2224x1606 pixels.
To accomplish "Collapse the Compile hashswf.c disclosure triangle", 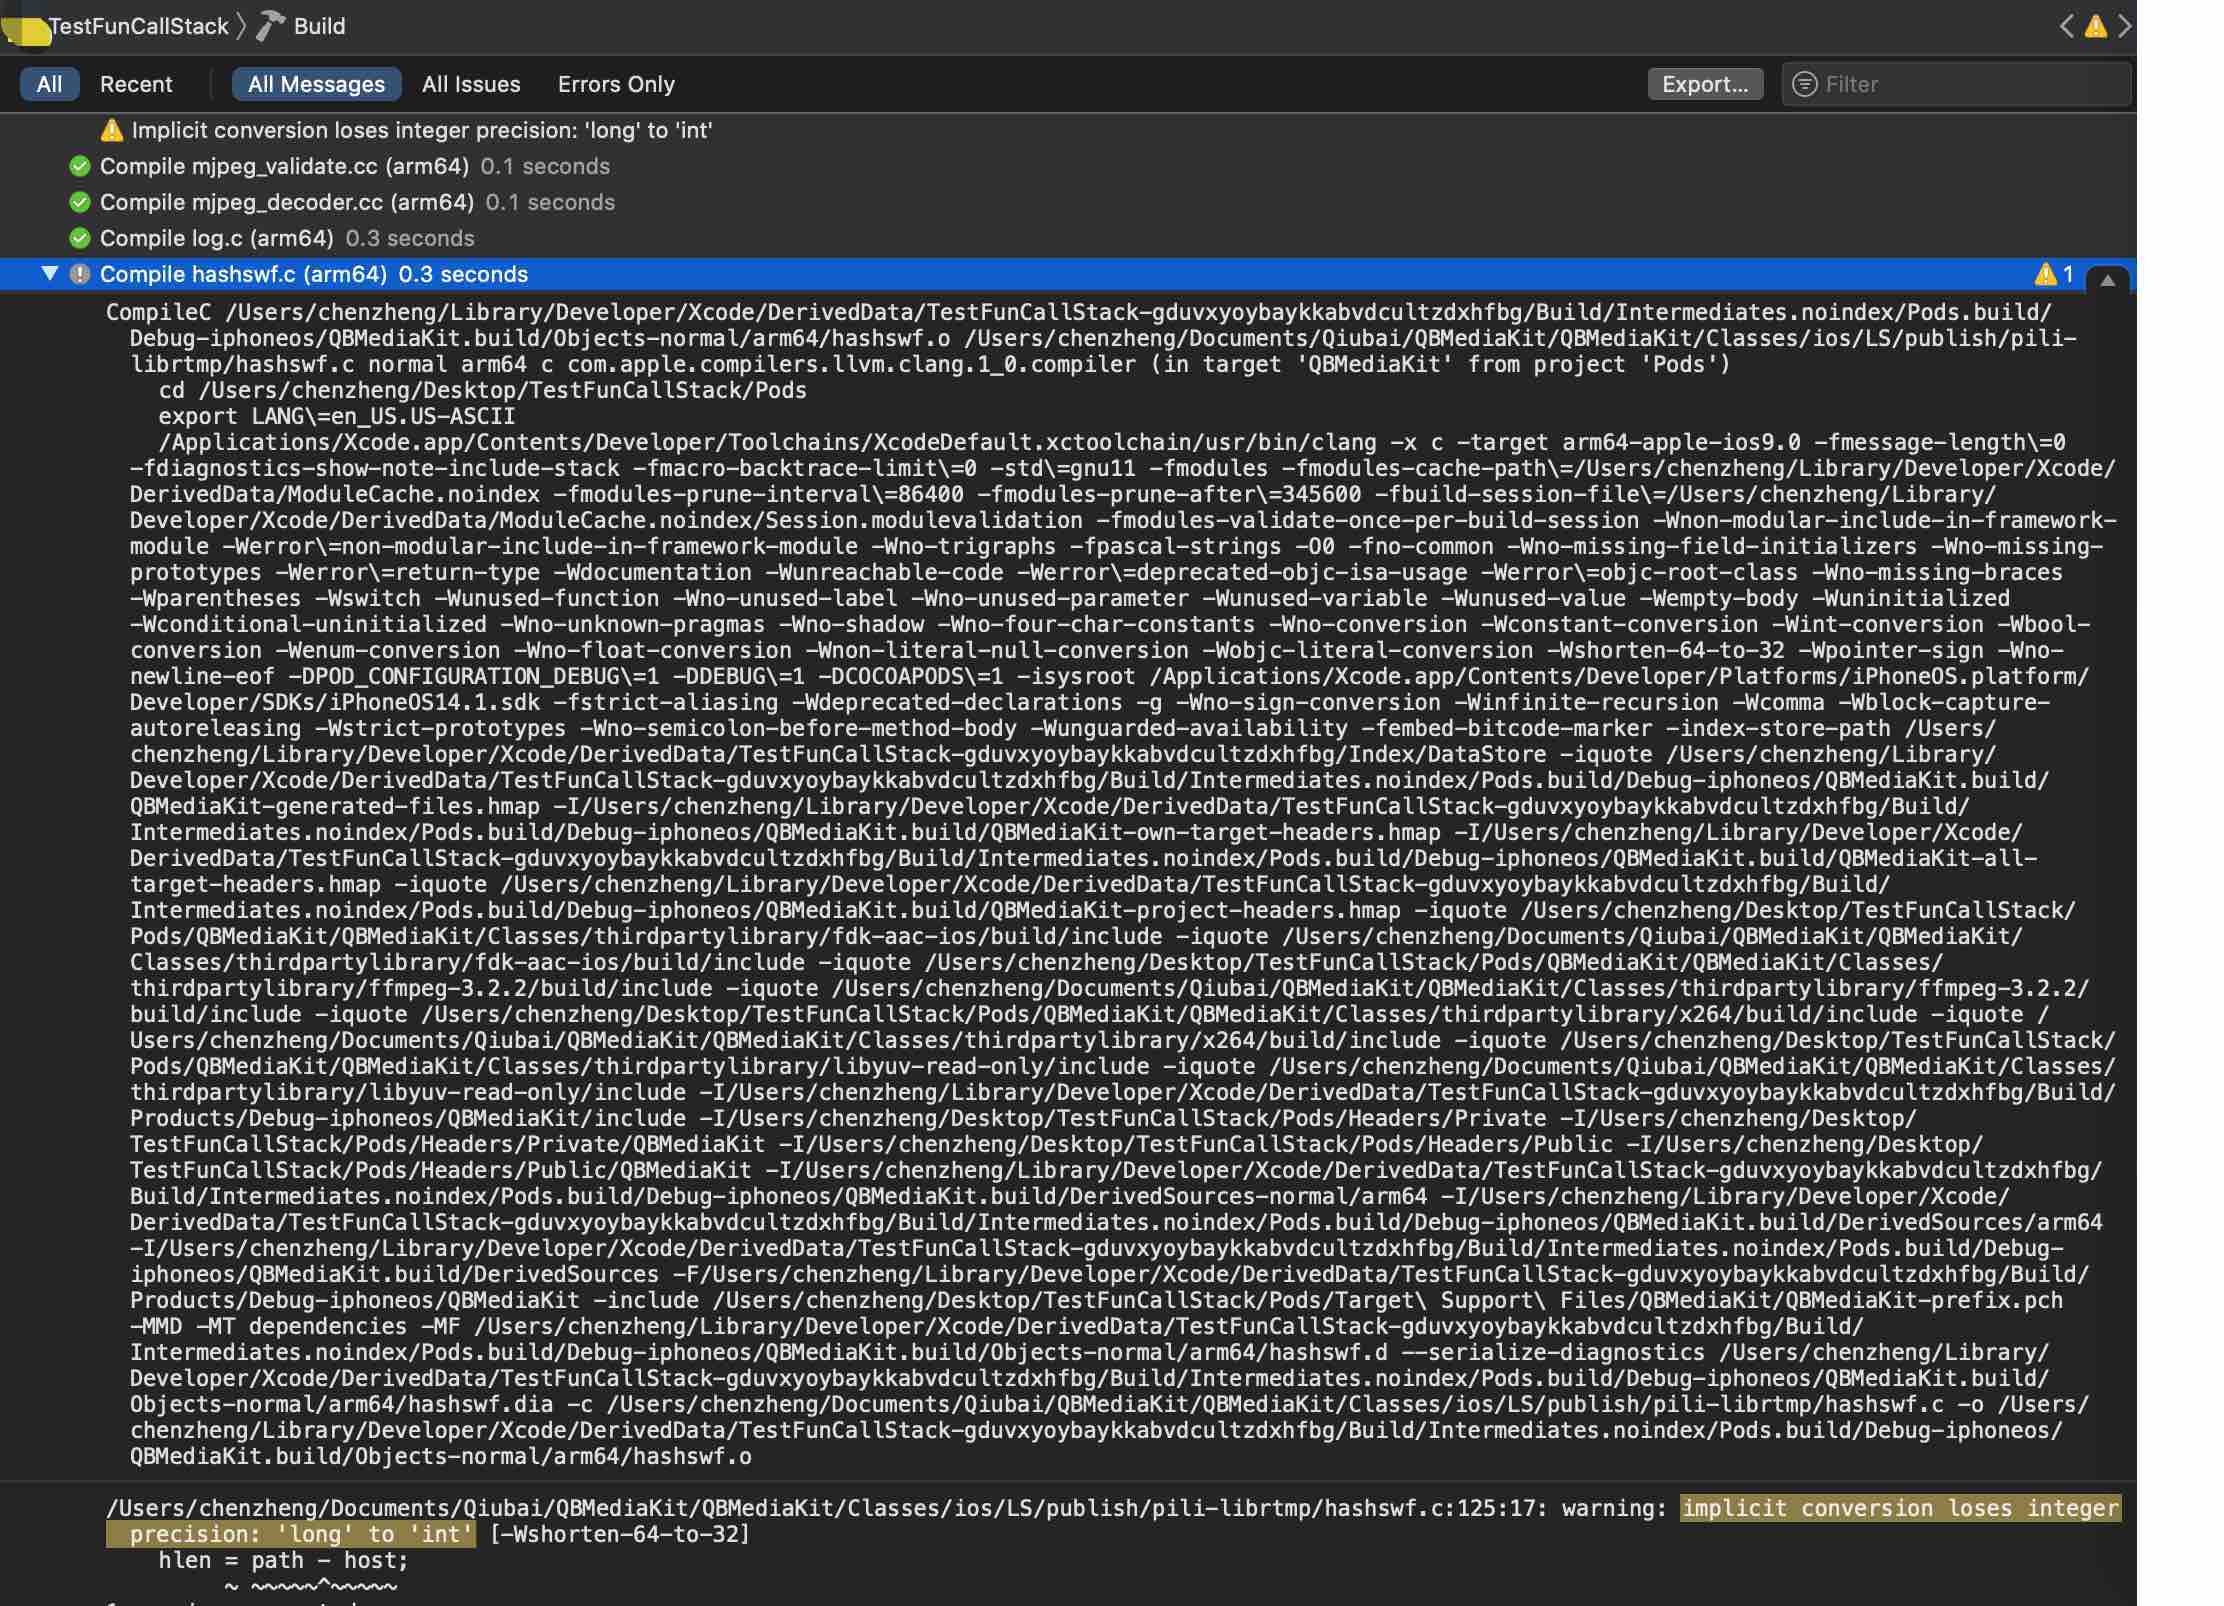I will [x=49, y=273].
